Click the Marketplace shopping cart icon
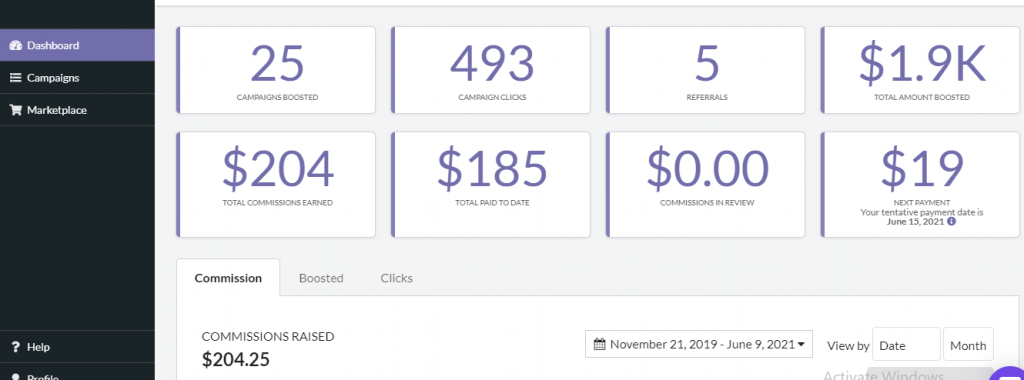1024x380 pixels. point(16,110)
